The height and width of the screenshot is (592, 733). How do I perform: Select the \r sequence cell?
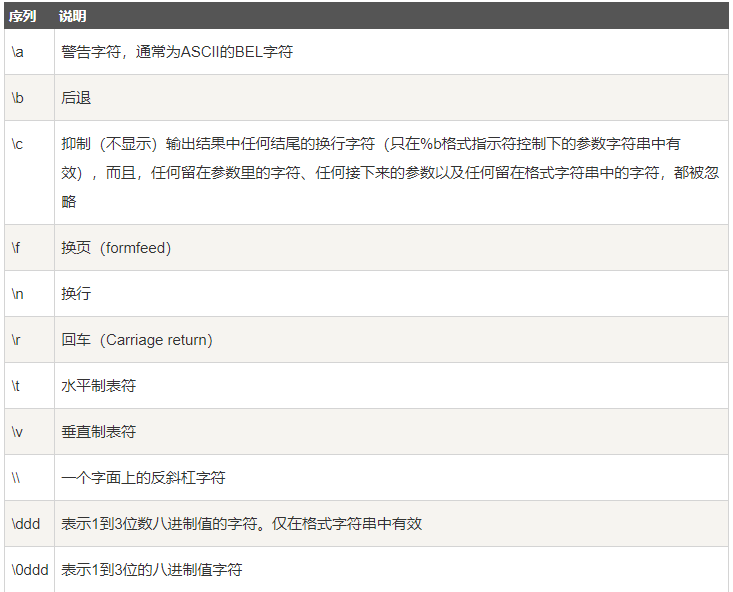click(x=29, y=339)
